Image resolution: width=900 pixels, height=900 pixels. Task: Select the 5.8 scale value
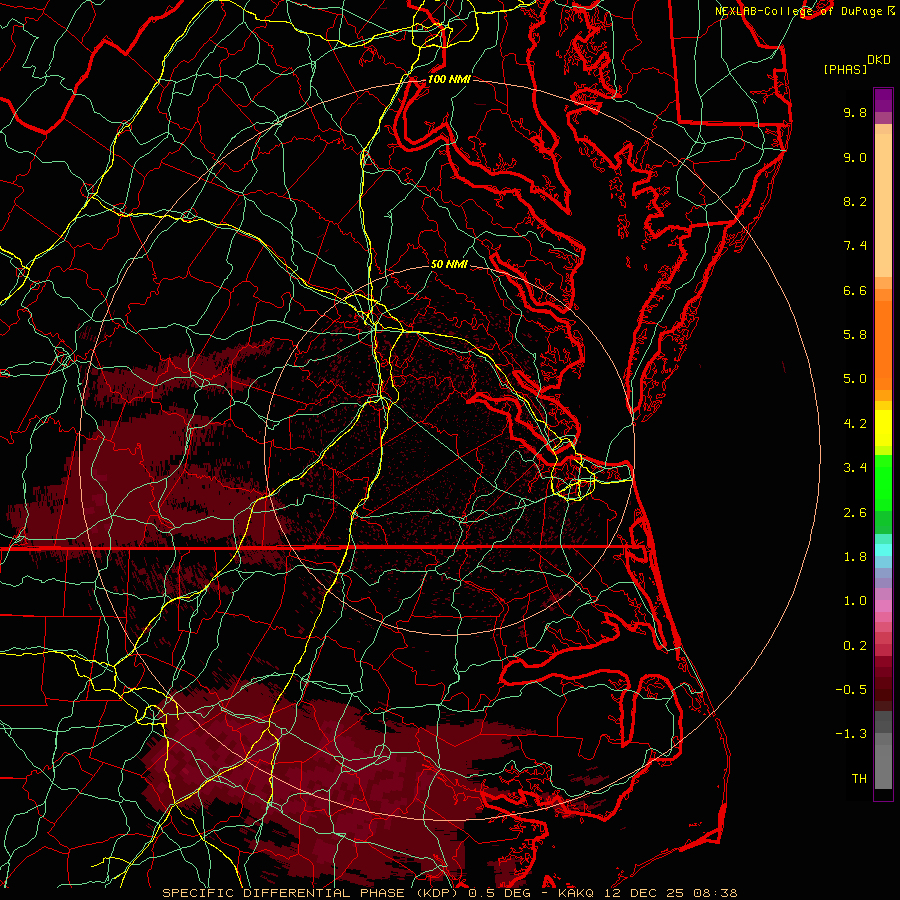[x=855, y=335]
